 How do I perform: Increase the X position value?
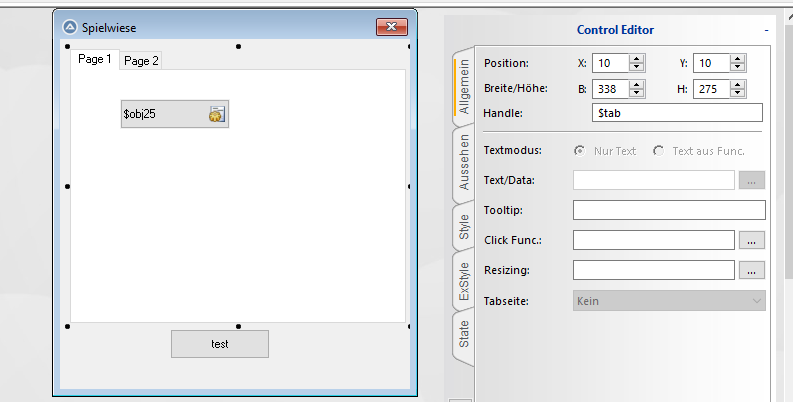(637, 58)
